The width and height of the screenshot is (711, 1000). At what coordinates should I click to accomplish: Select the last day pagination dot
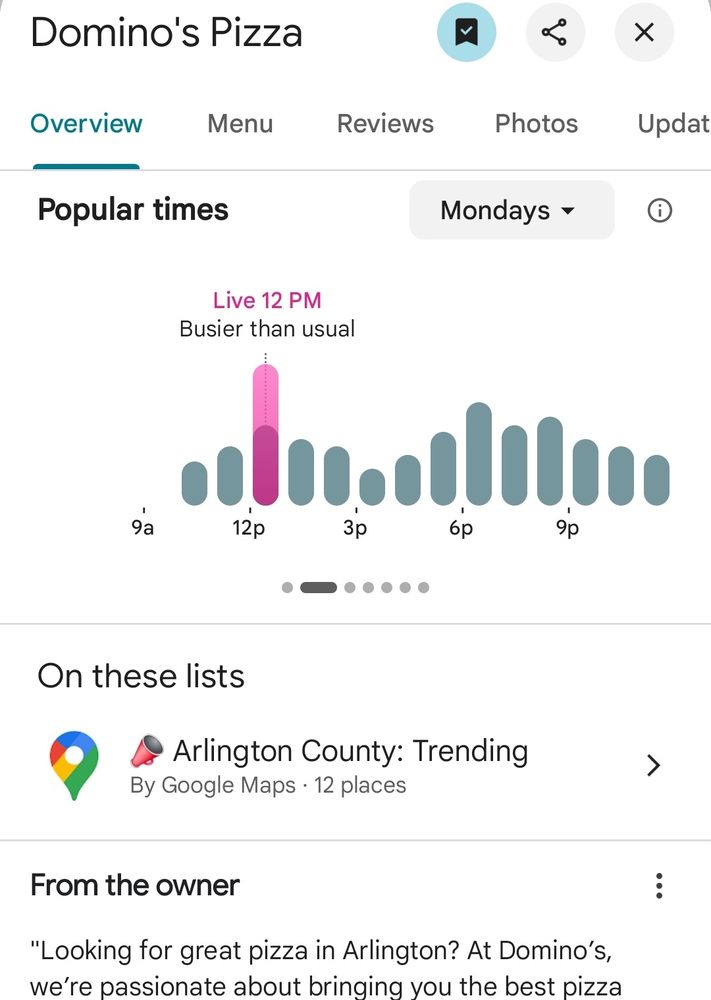(x=423, y=587)
